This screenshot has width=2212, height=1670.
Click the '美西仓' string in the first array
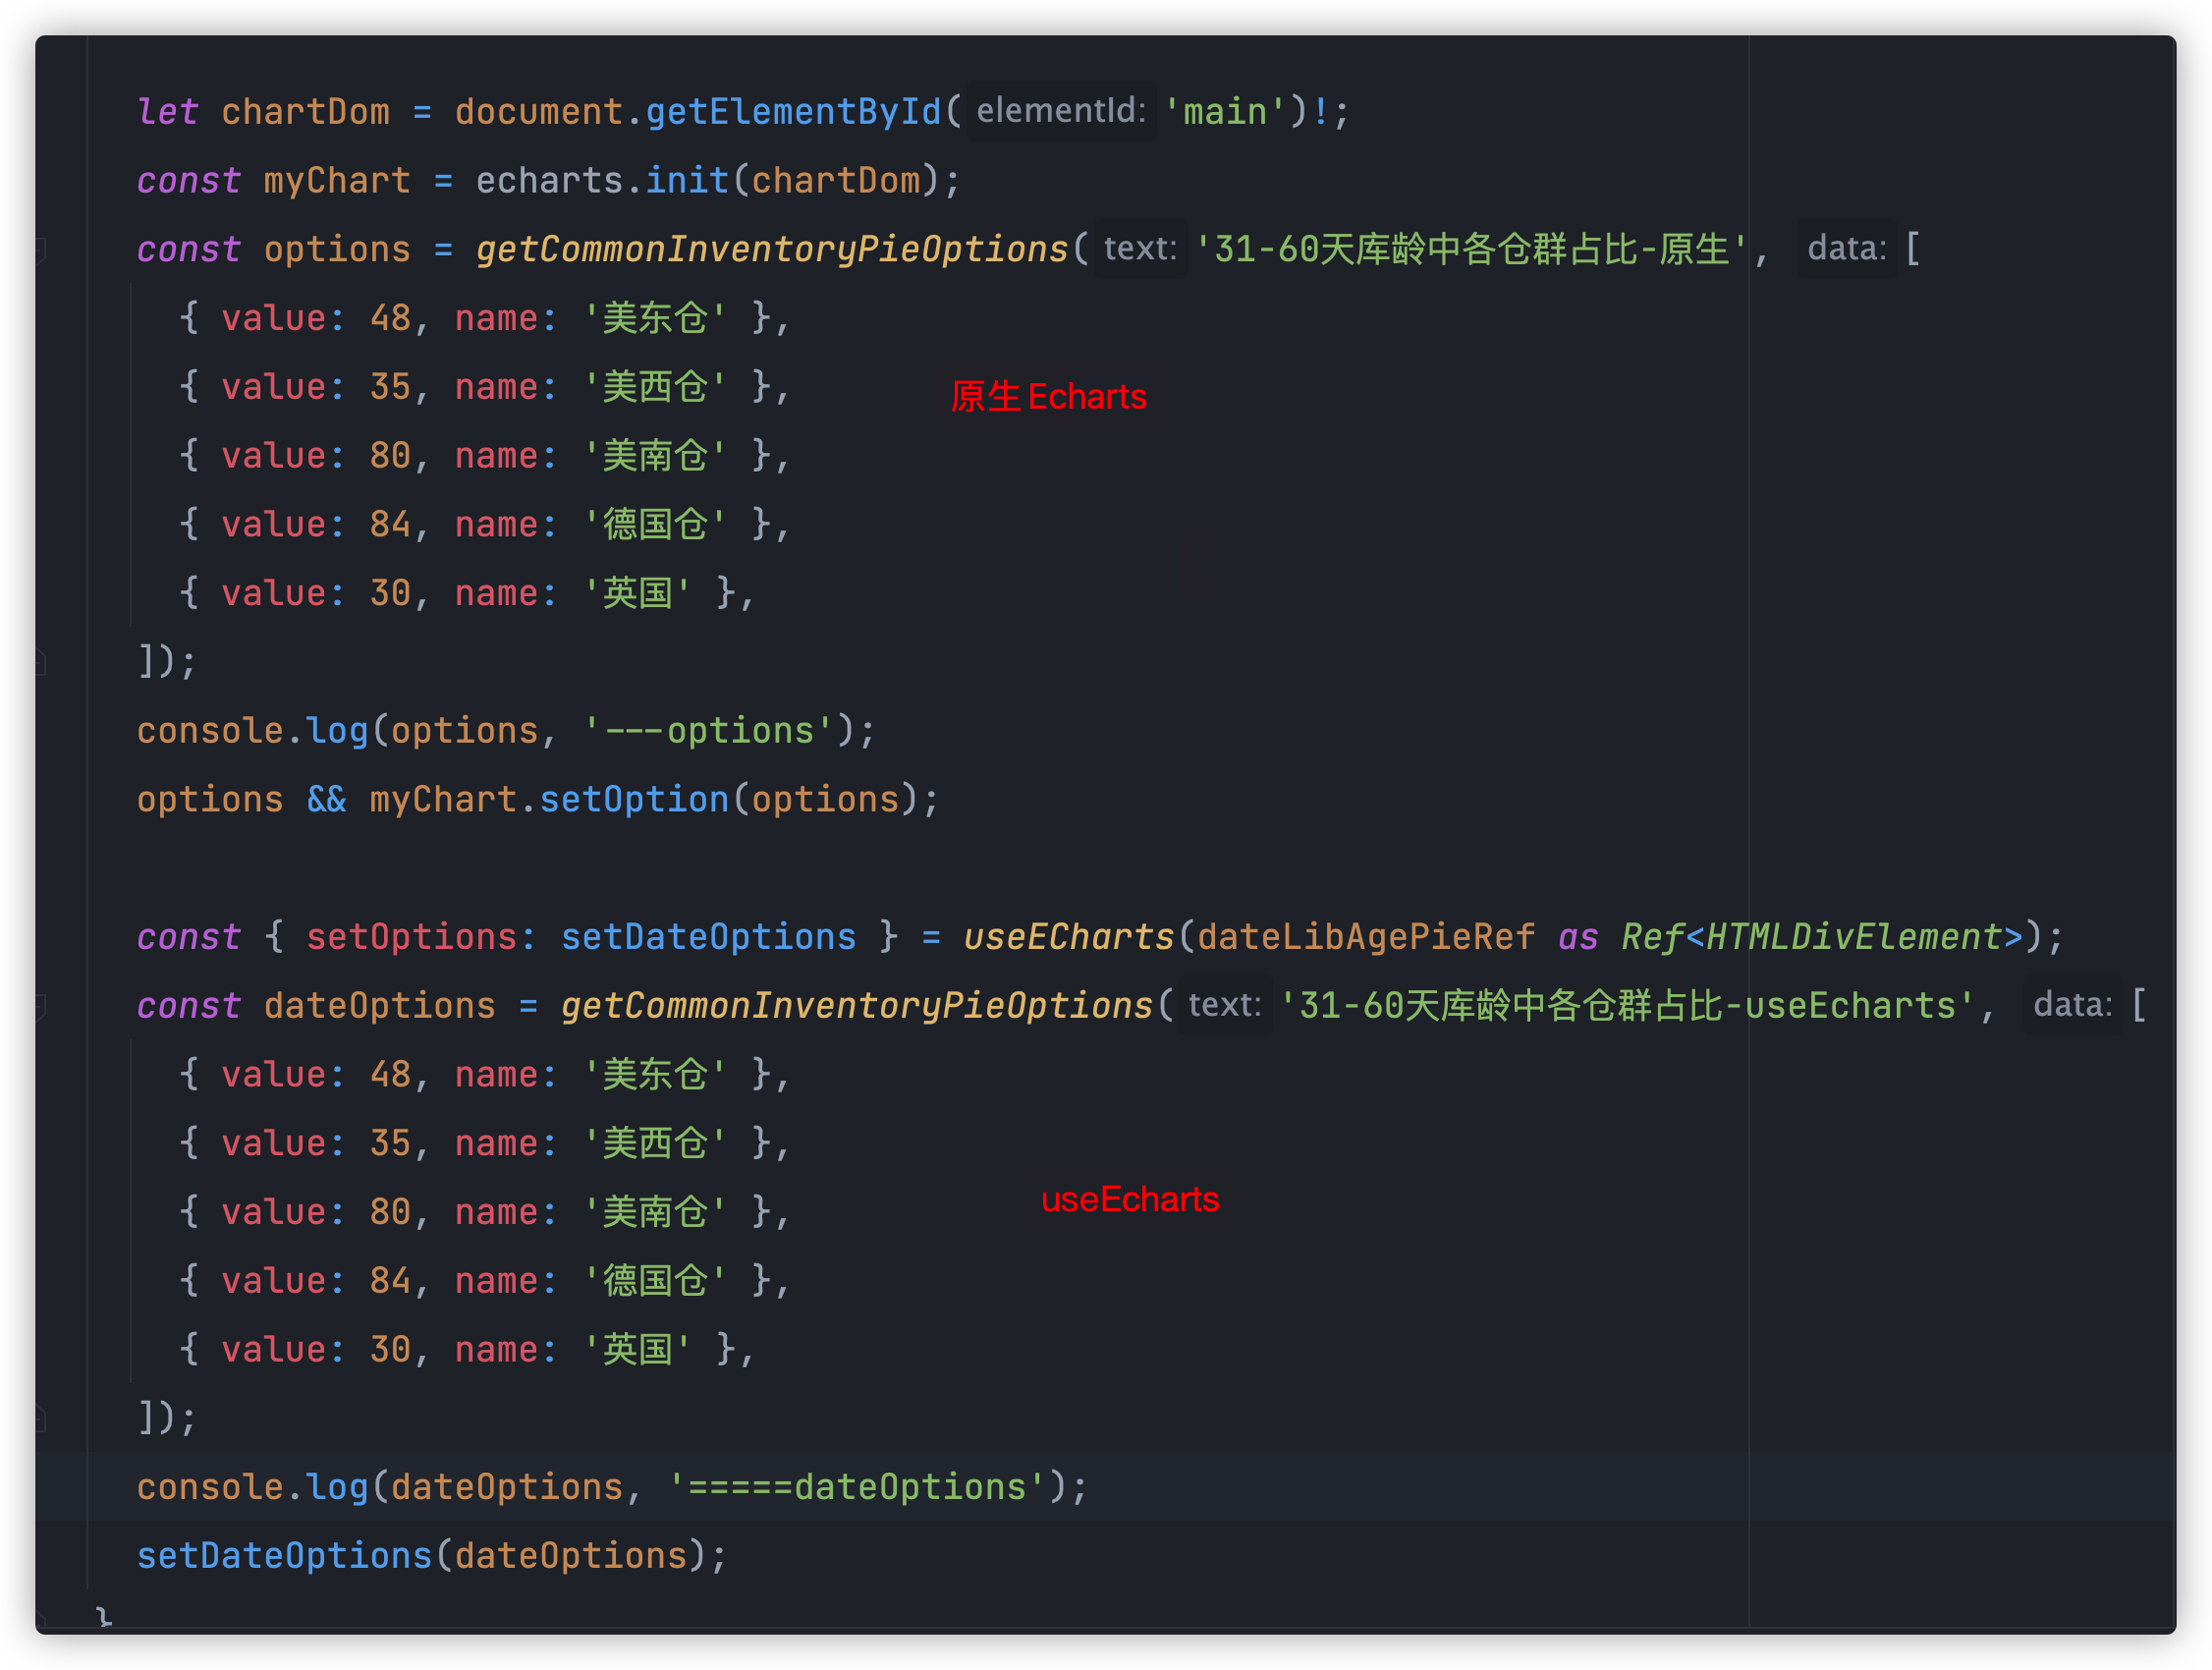click(656, 386)
